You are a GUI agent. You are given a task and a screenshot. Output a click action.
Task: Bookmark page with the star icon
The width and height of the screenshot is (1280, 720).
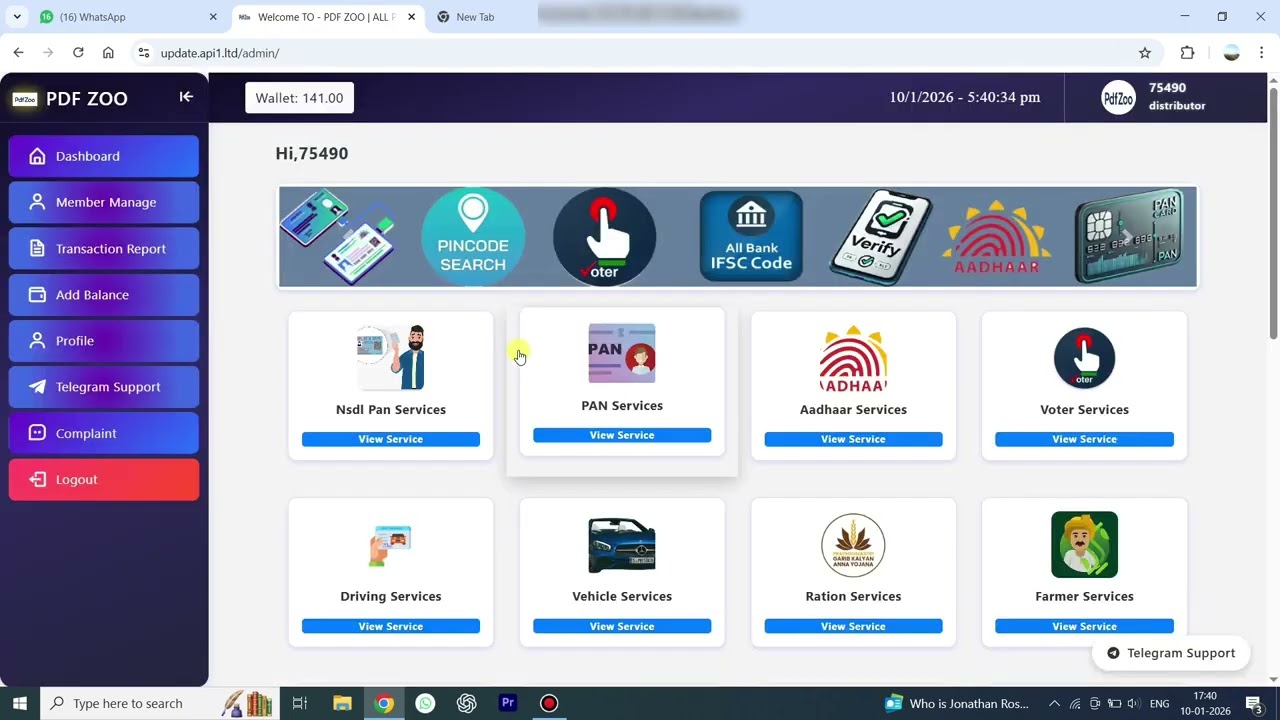(x=1145, y=53)
